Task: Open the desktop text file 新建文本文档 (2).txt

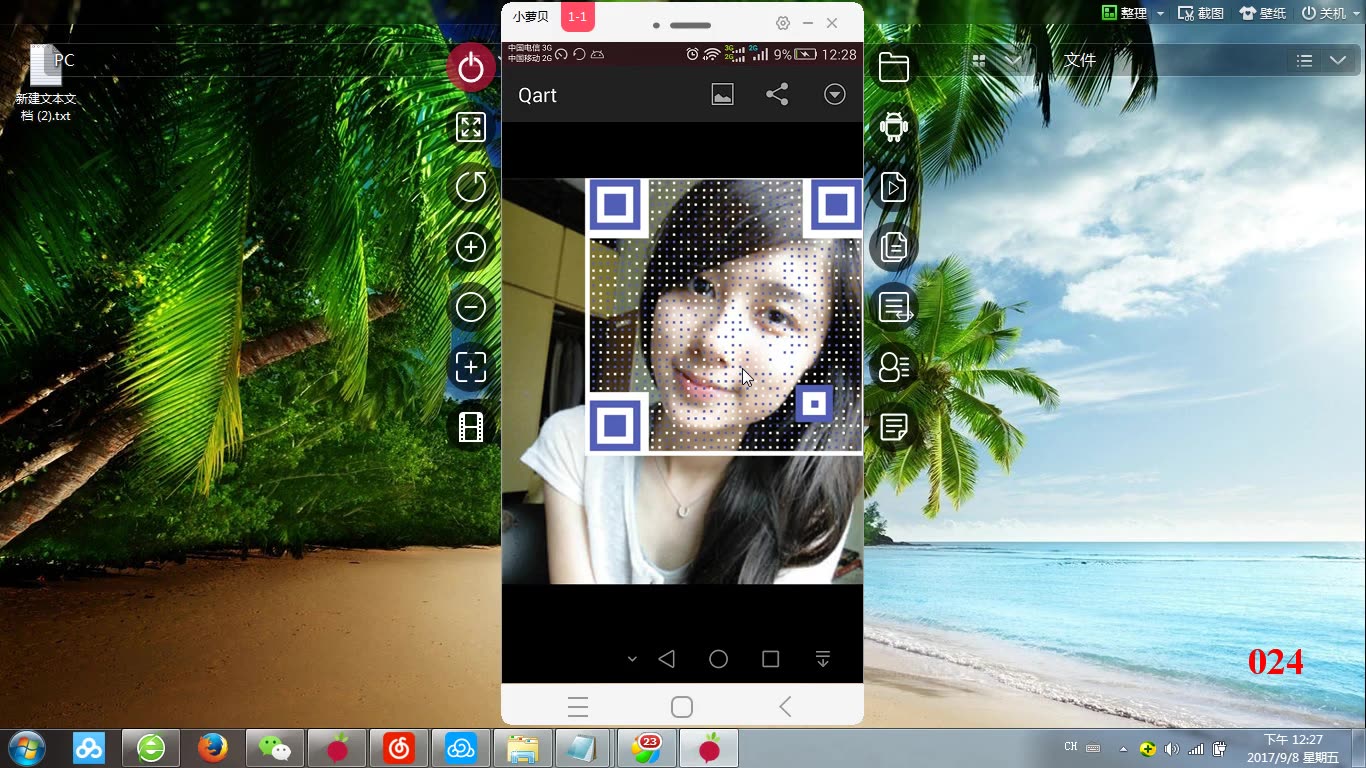Action: click(x=46, y=83)
